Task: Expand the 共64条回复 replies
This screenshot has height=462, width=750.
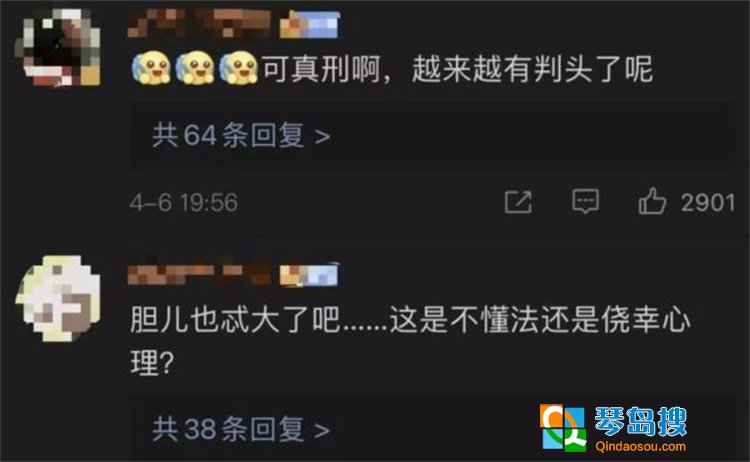Action: [x=241, y=135]
